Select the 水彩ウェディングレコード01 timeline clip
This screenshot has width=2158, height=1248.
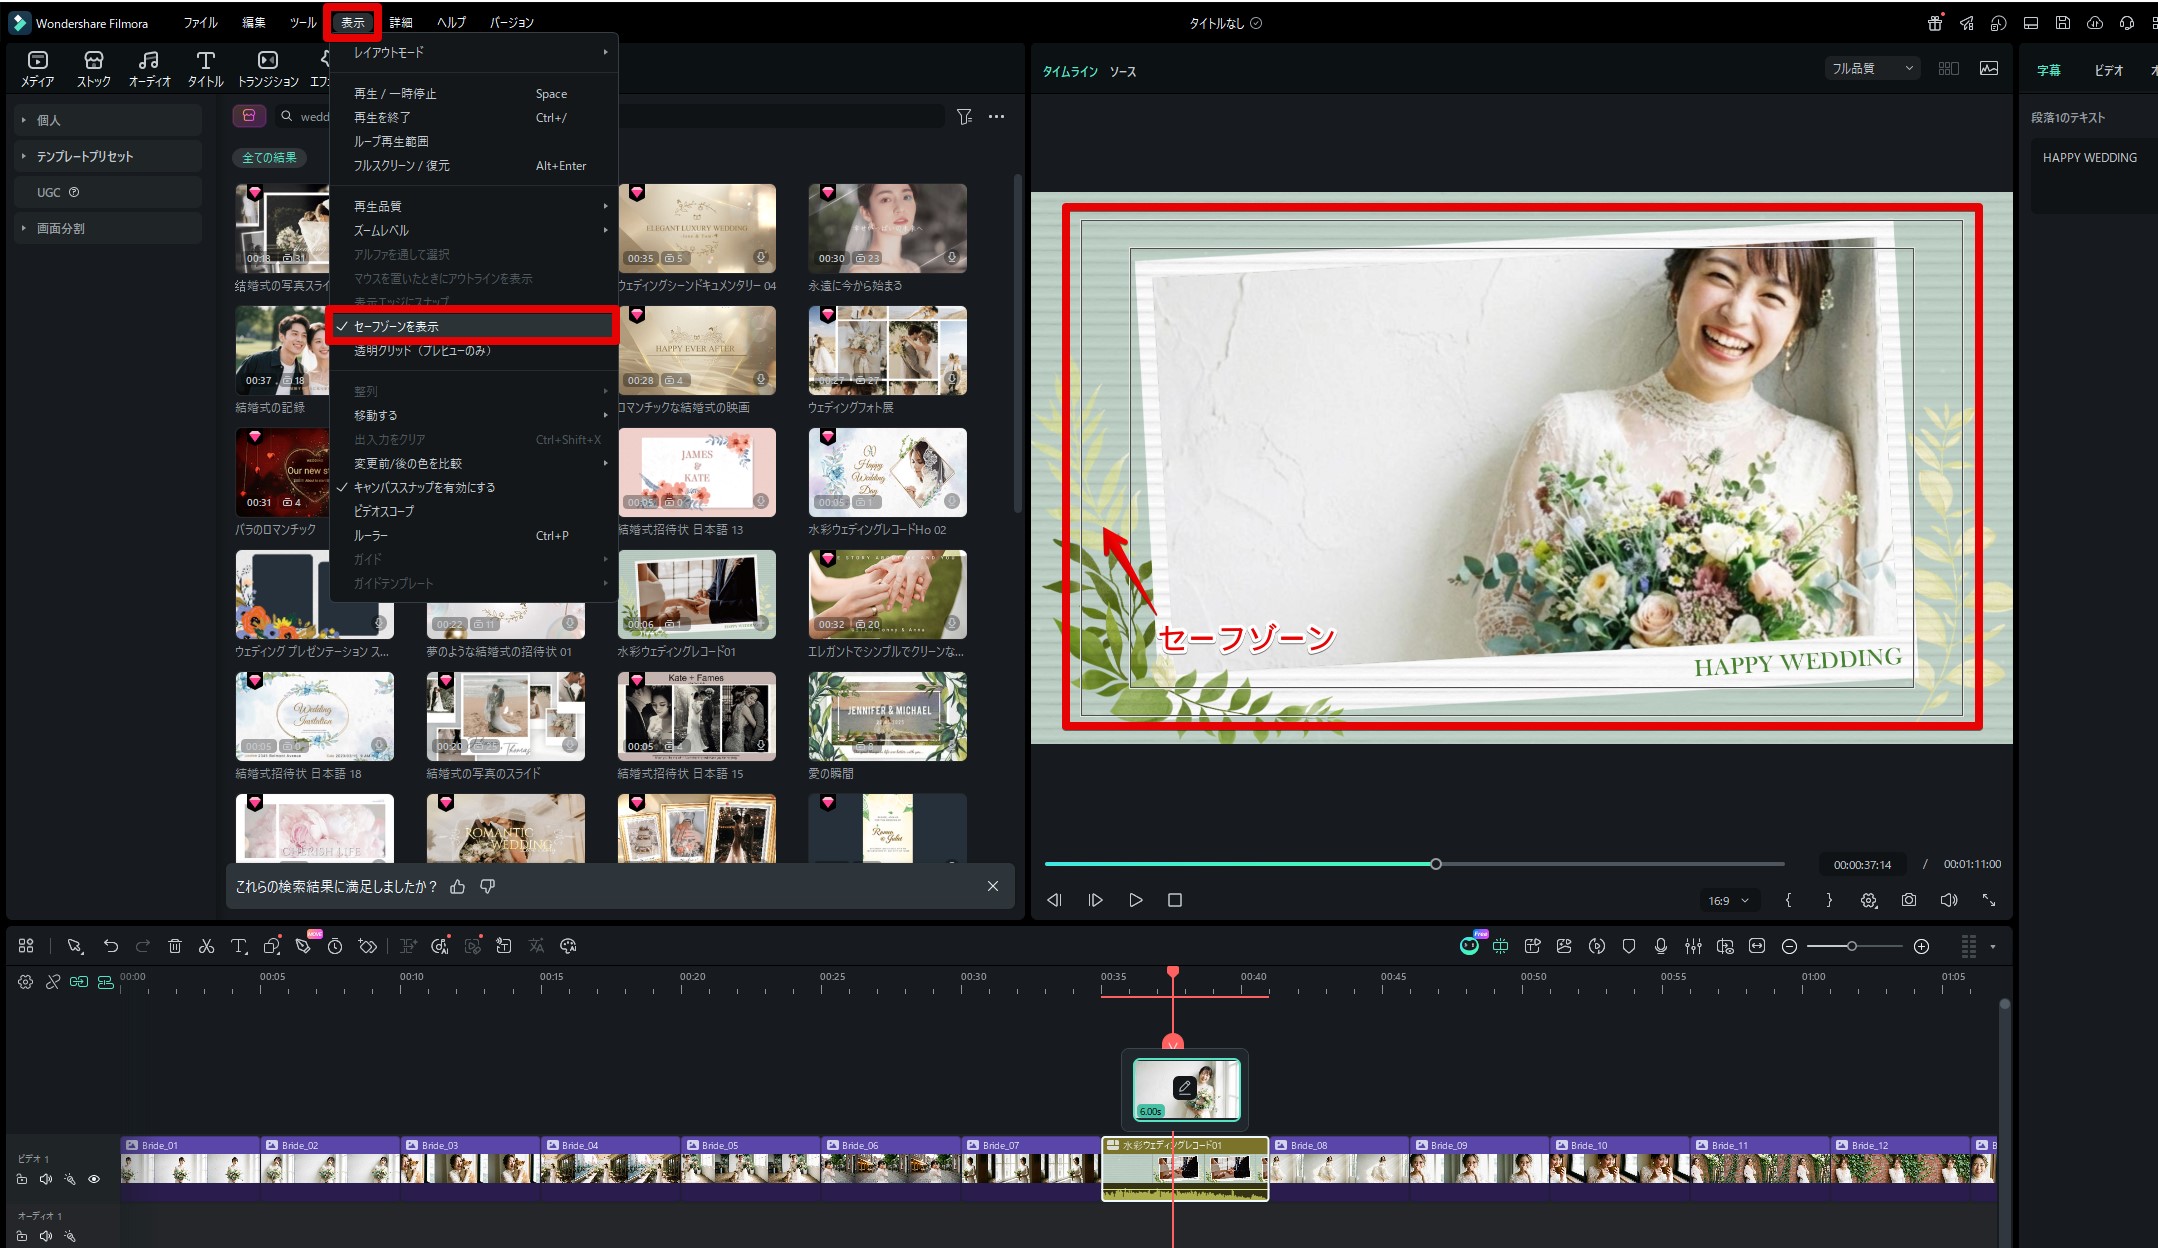pos(1185,1168)
